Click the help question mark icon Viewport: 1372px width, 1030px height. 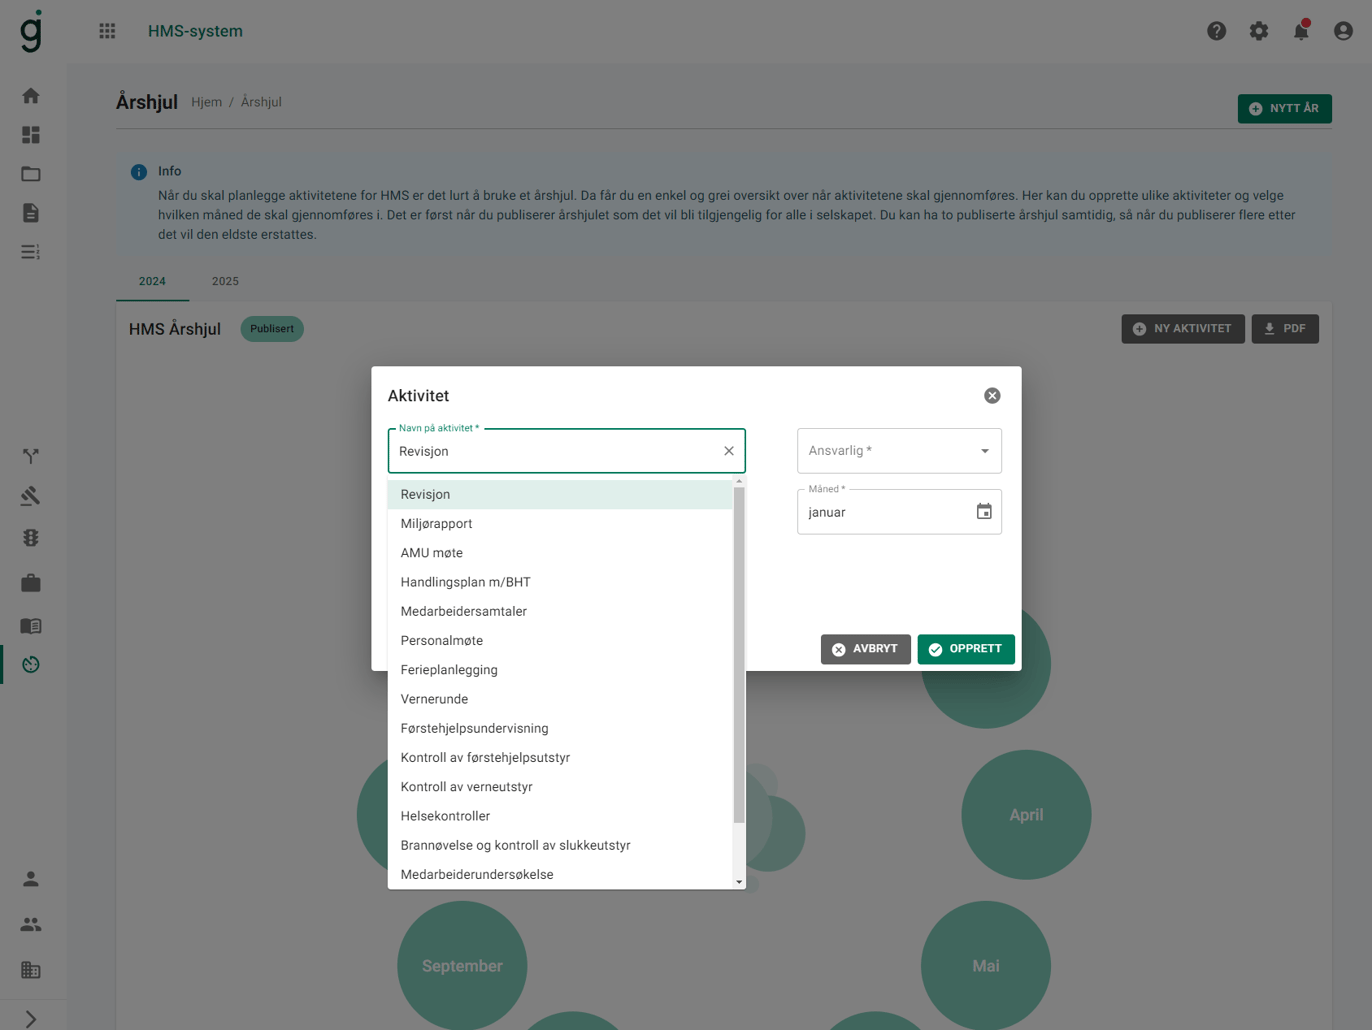1216,31
